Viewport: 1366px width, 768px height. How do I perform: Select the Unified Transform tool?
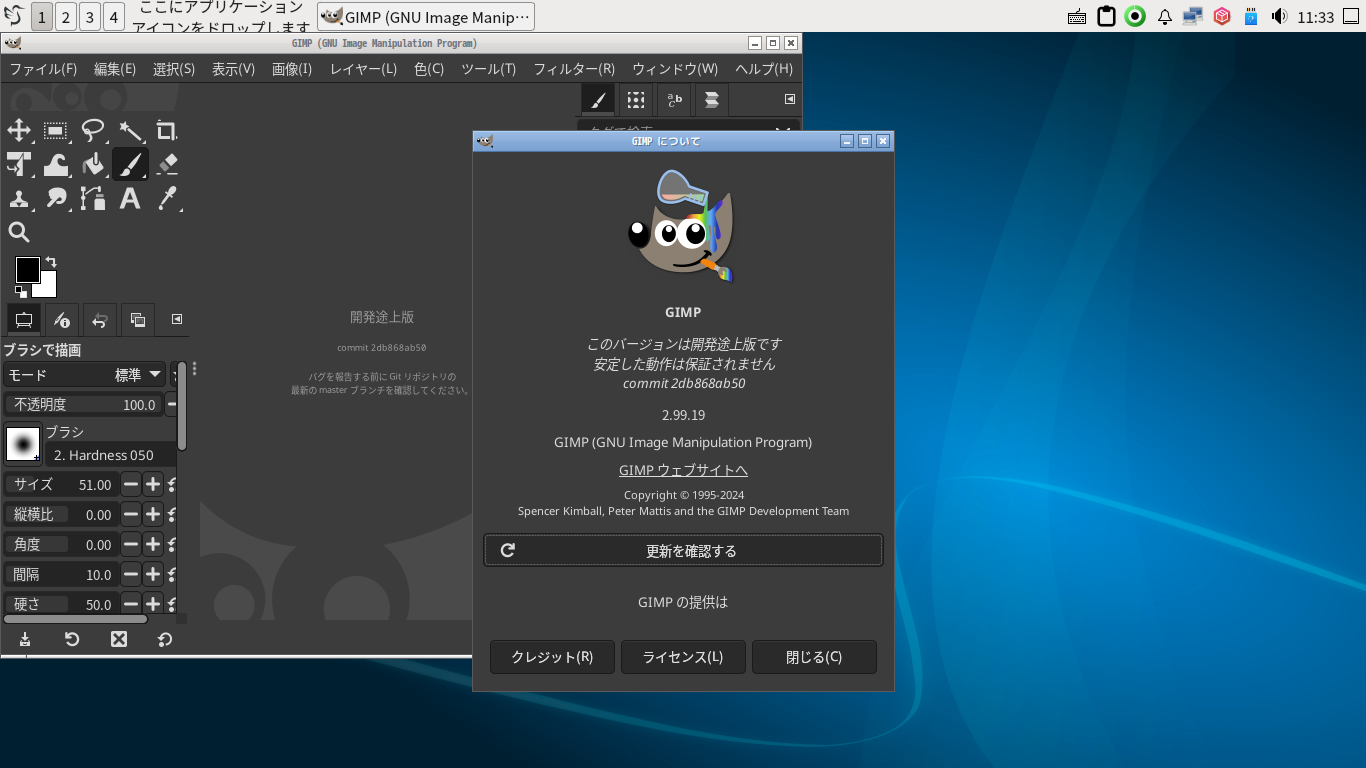[19, 164]
